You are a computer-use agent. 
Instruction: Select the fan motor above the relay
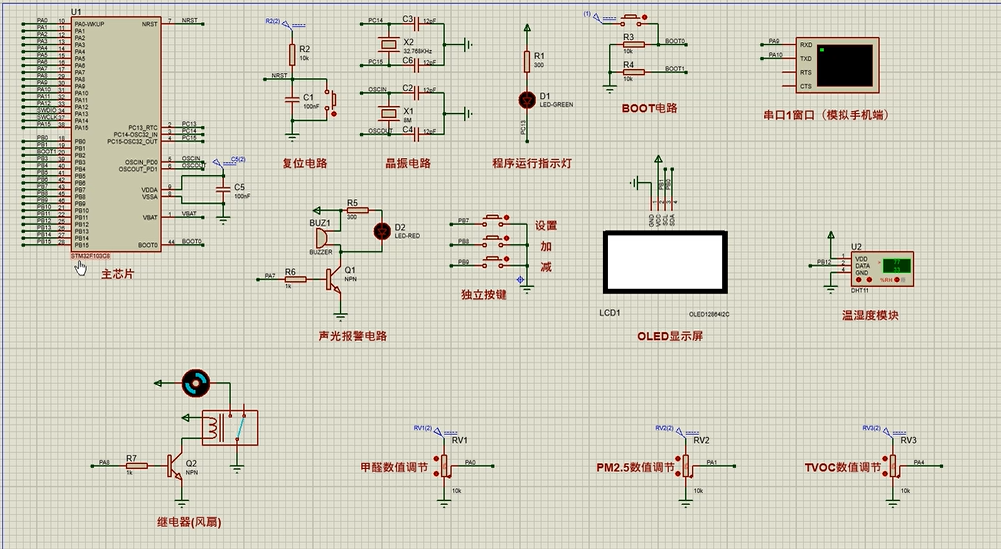pos(196,383)
